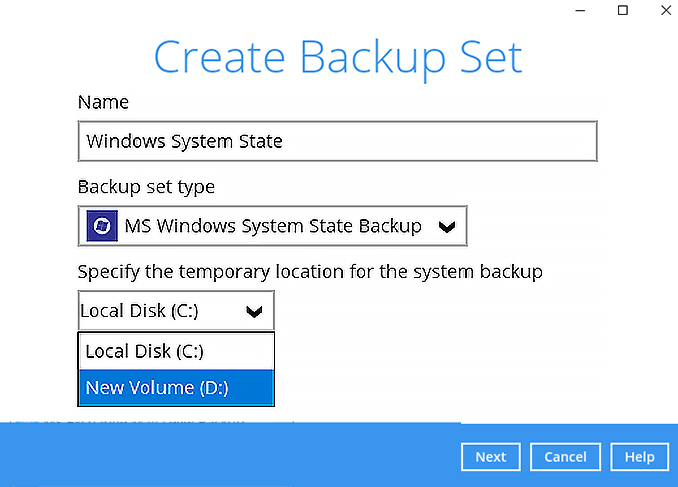678x487 pixels.
Task: Choose New Volume (D:) from the list
Action: click(176, 388)
